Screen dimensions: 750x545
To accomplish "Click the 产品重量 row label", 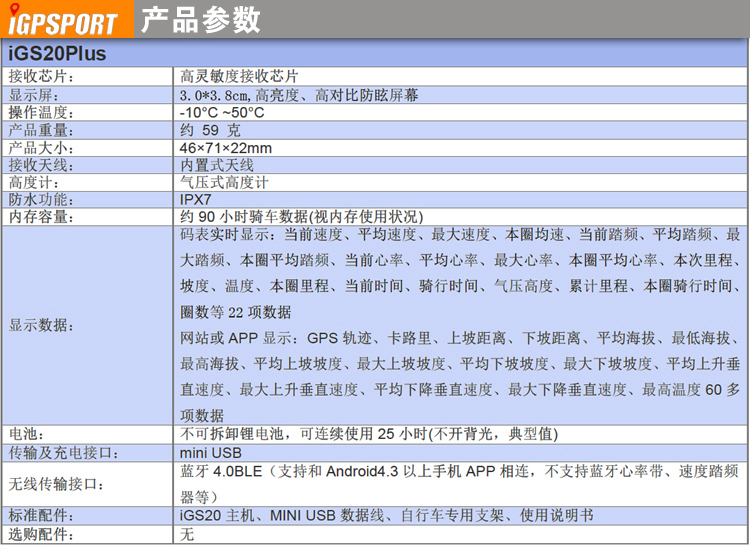I will [41, 130].
